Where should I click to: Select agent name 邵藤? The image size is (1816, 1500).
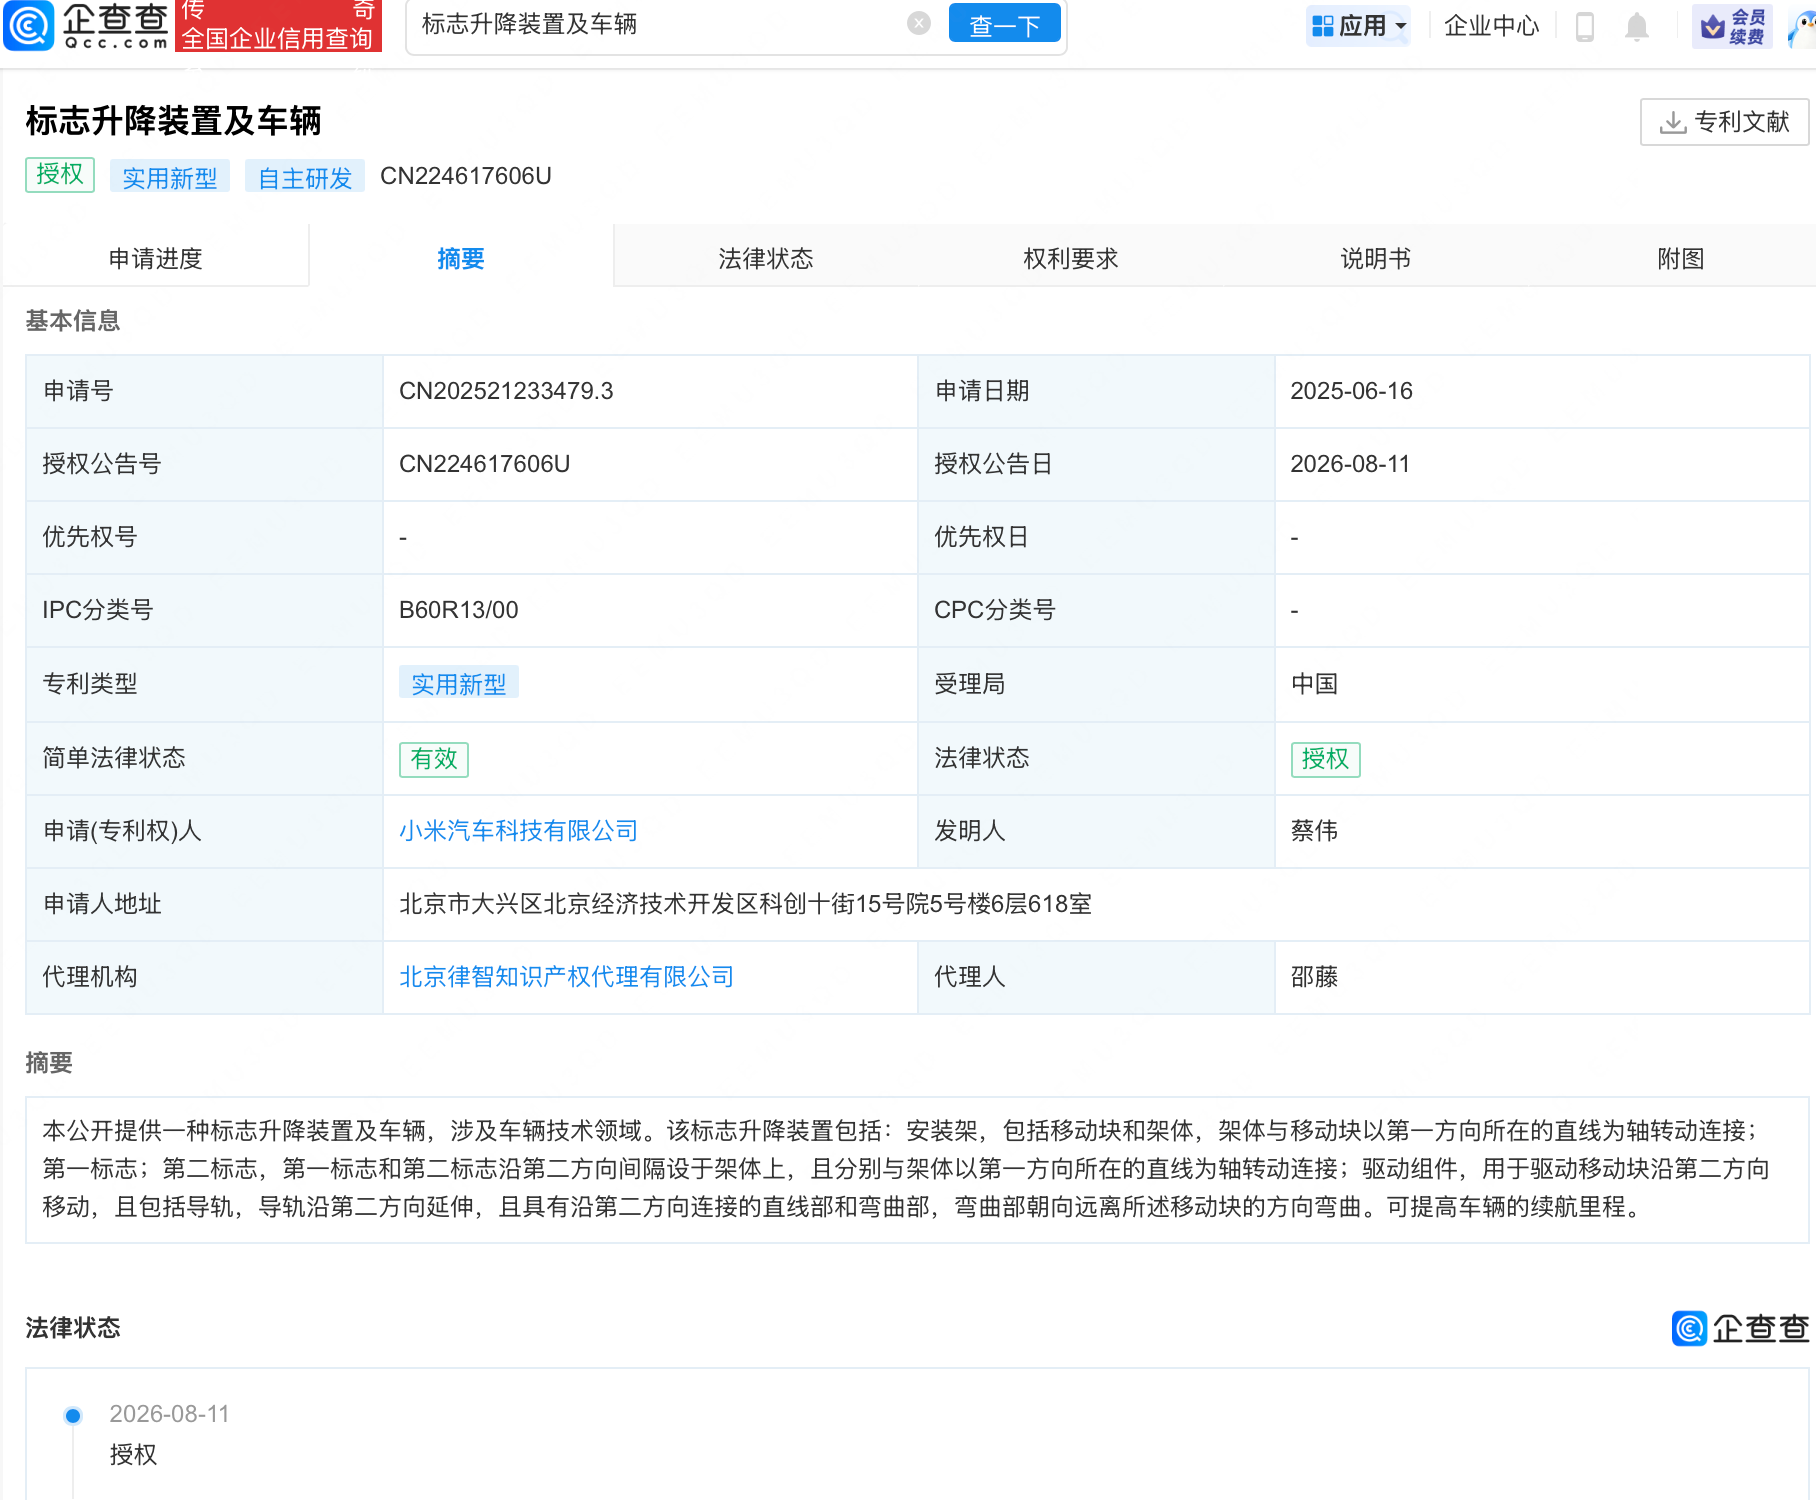1314,977
